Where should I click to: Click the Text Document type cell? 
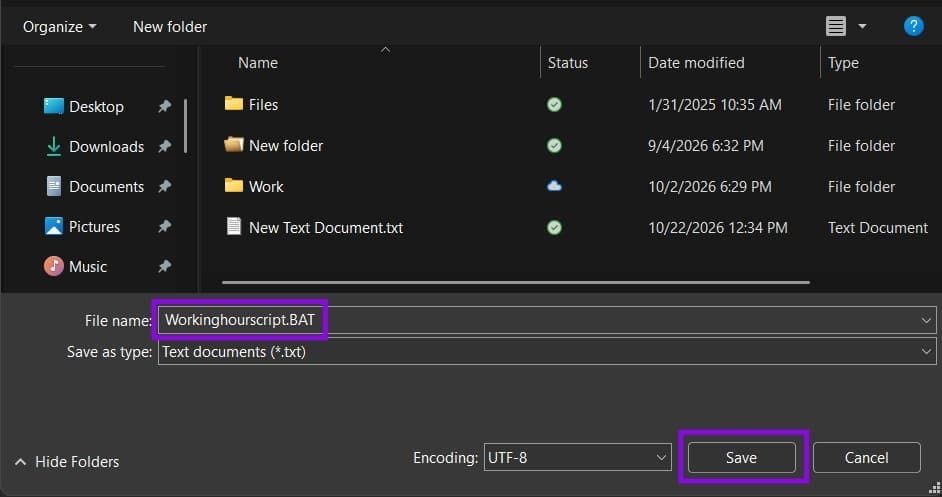(878, 228)
